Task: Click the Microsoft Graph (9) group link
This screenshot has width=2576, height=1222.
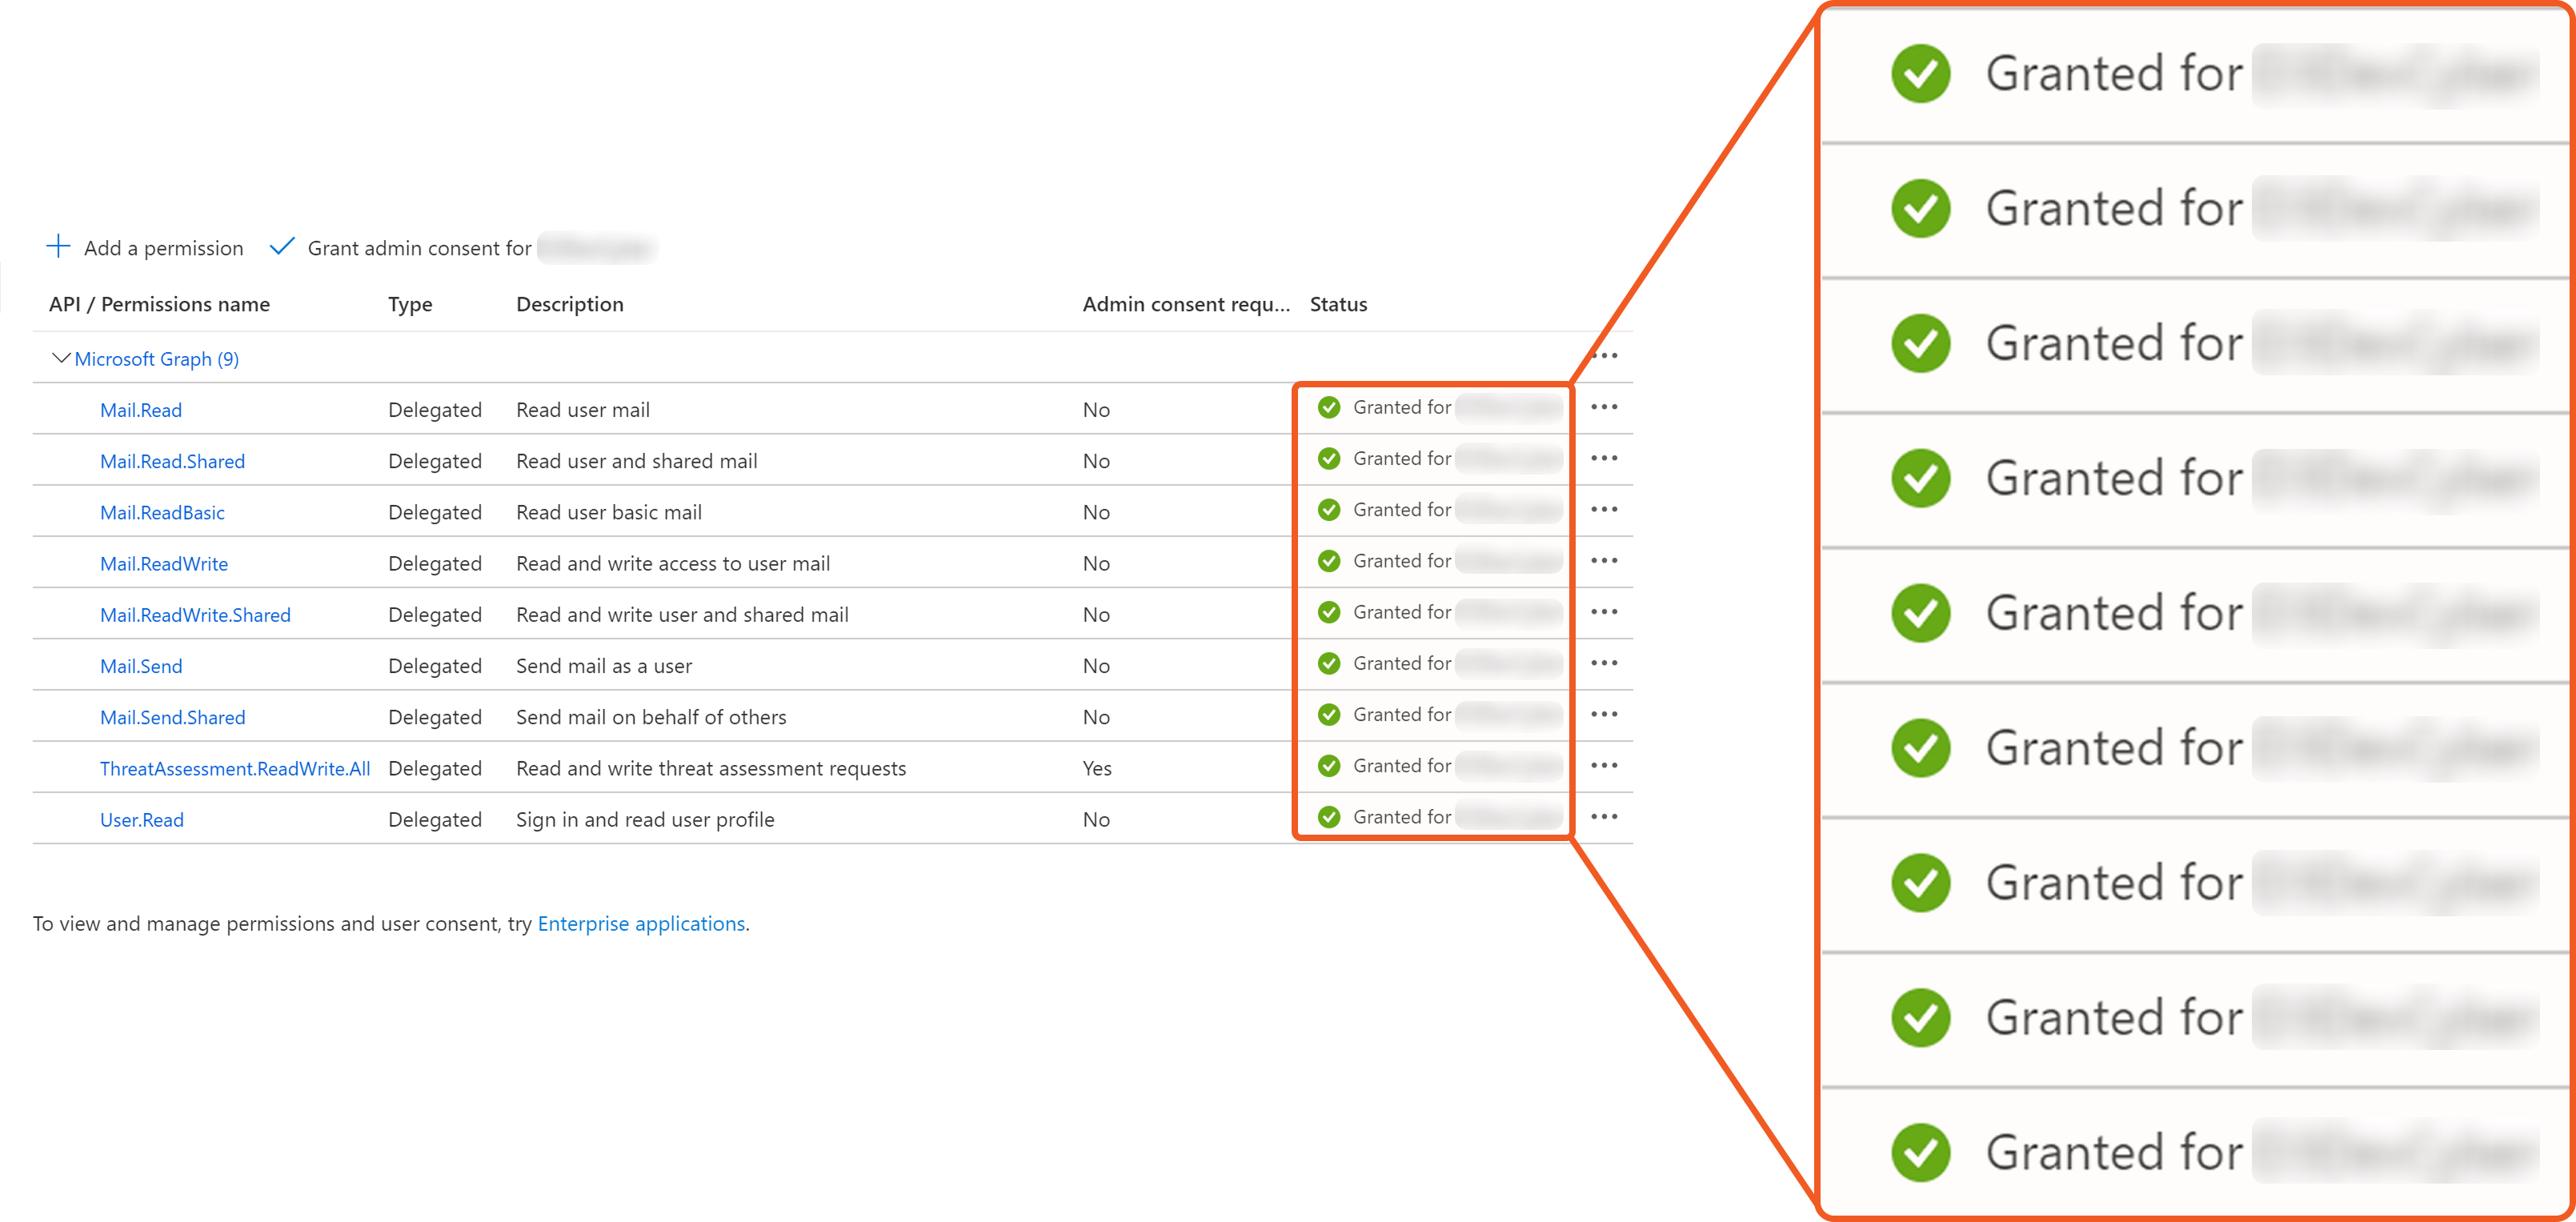Action: (x=156, y=359)
